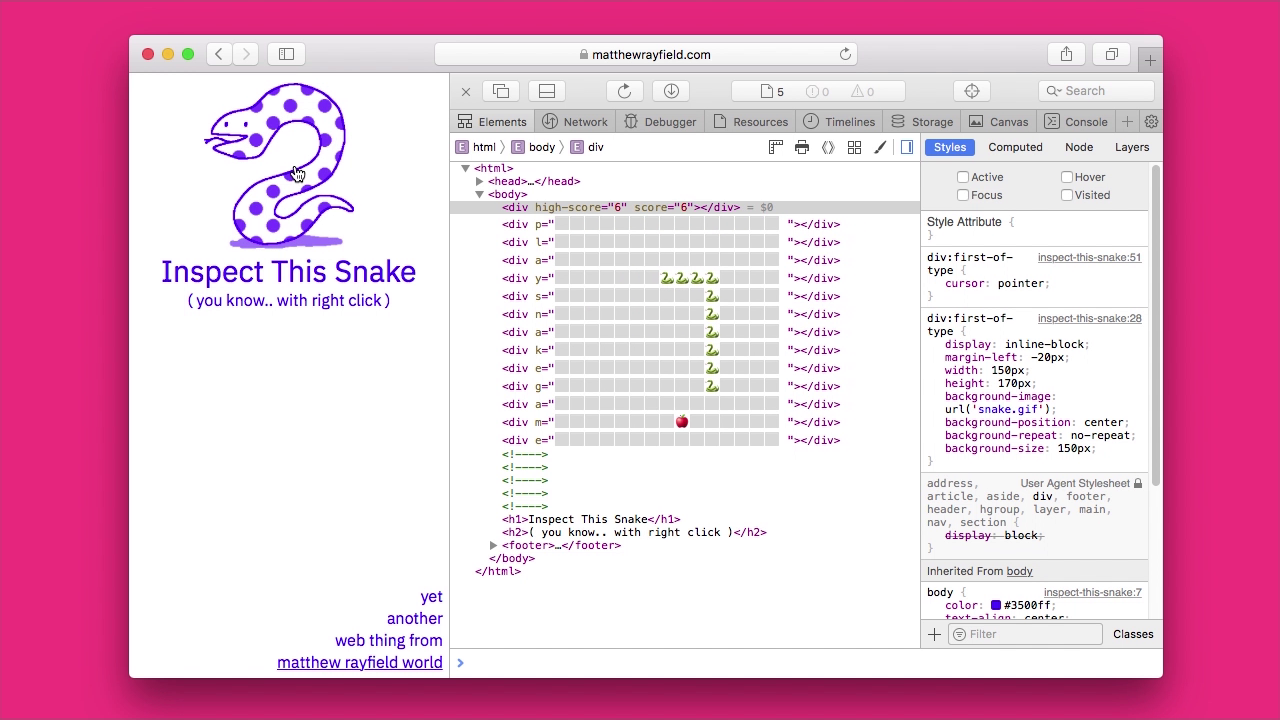The height and width of the screenshot is (720, 1280).
Task: Click the inspector Search field
Action: pyautogui.click(x=1096, y=91)
